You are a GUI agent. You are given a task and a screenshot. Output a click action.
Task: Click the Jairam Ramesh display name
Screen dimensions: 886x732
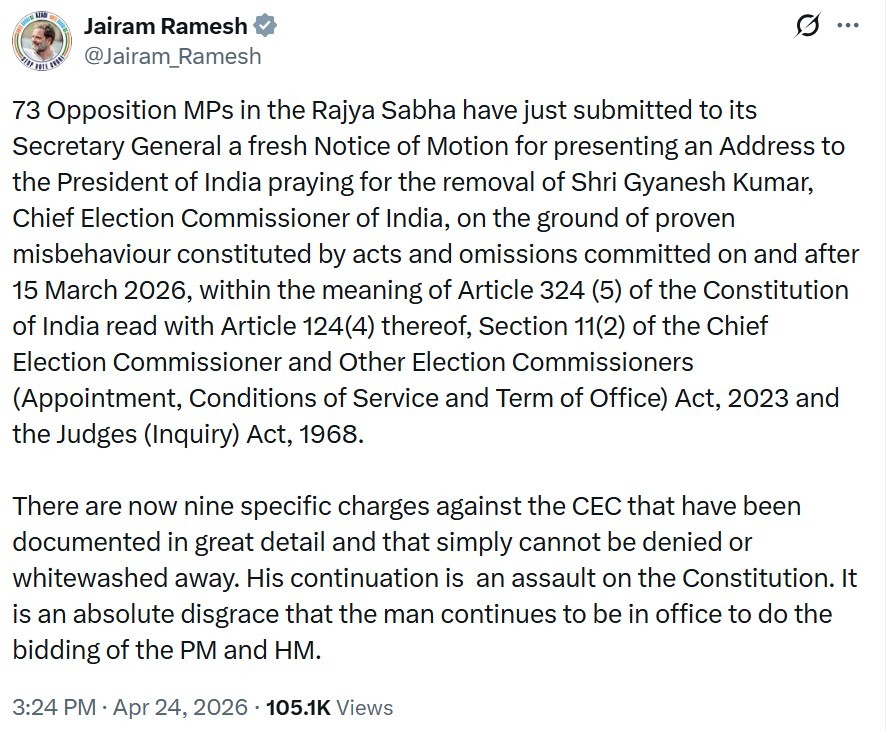[164, 26]
